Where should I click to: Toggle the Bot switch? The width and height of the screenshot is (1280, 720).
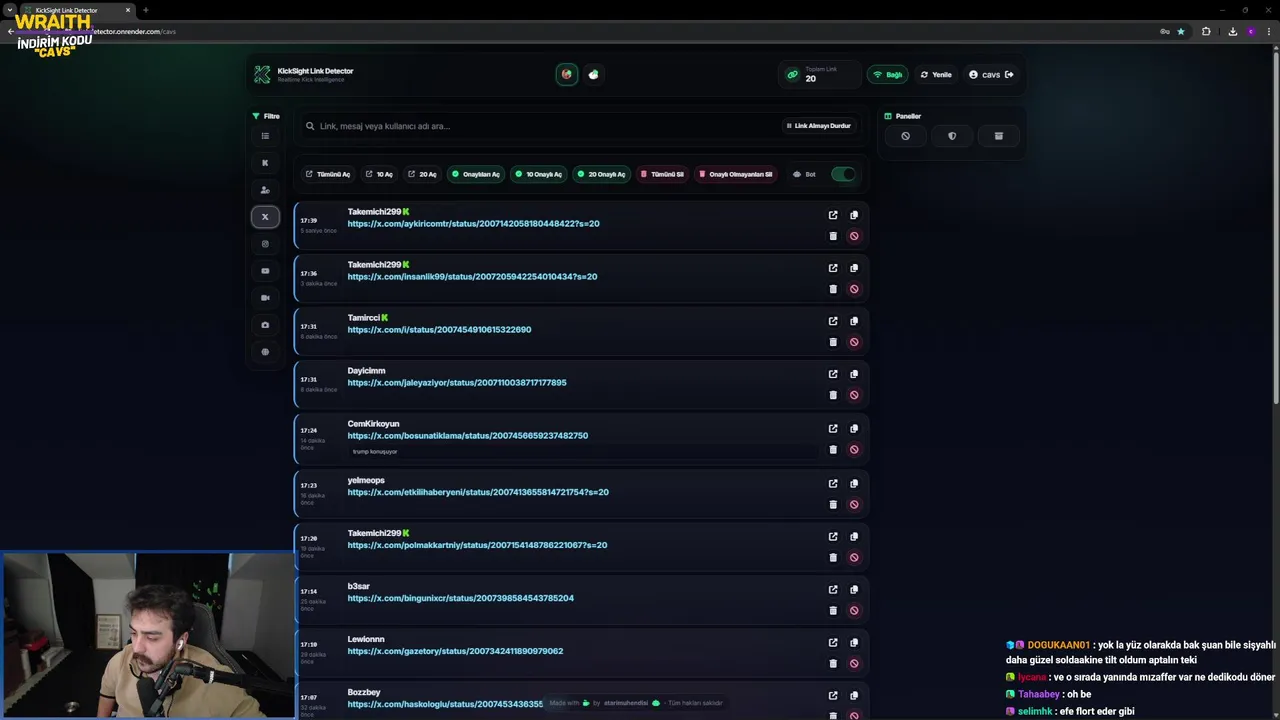point(843,174)
